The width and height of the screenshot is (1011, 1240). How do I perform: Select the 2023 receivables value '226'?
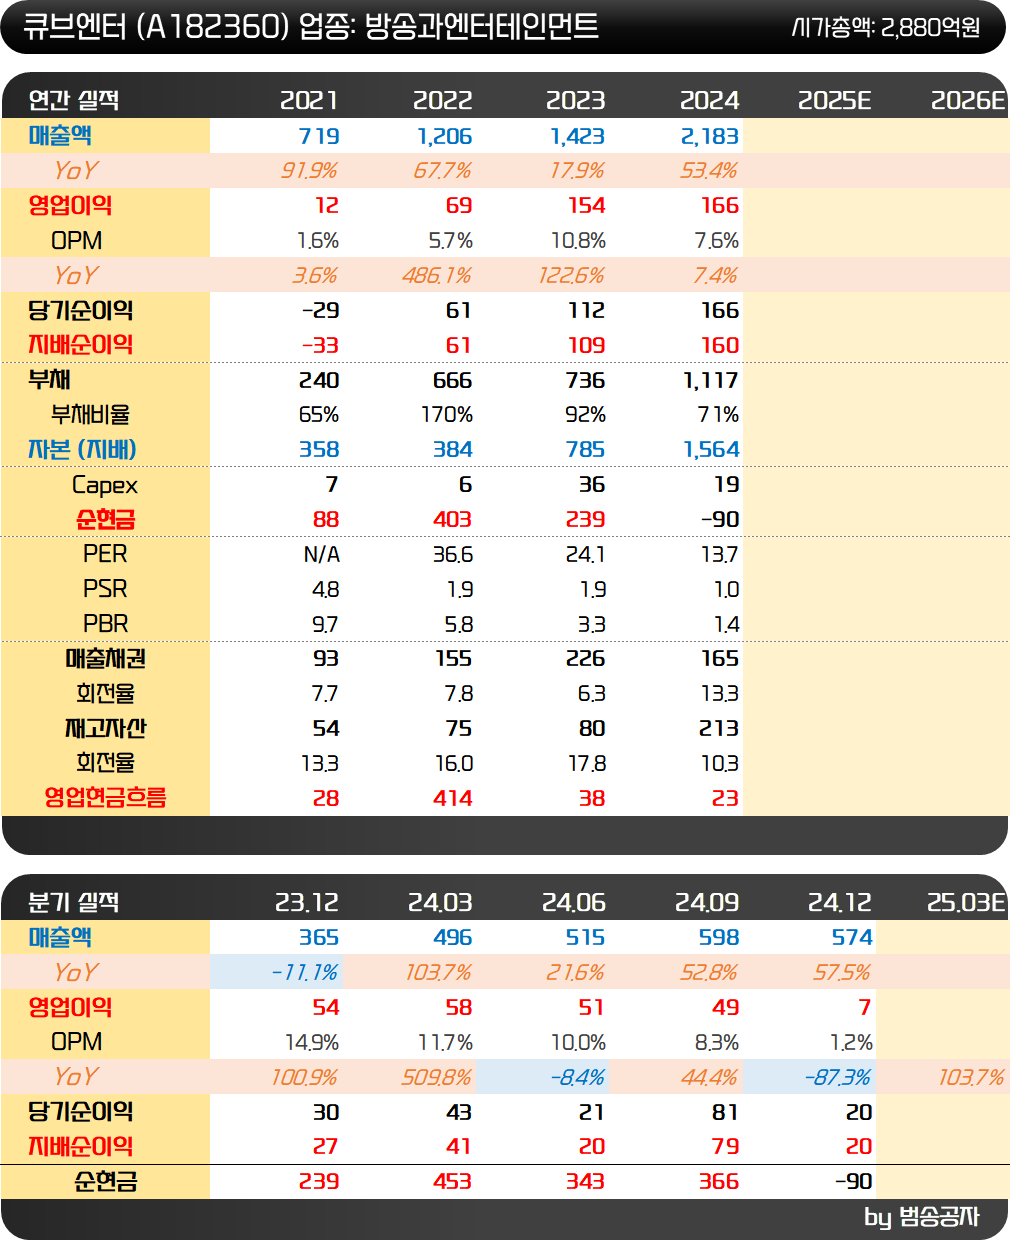[585, 659]
